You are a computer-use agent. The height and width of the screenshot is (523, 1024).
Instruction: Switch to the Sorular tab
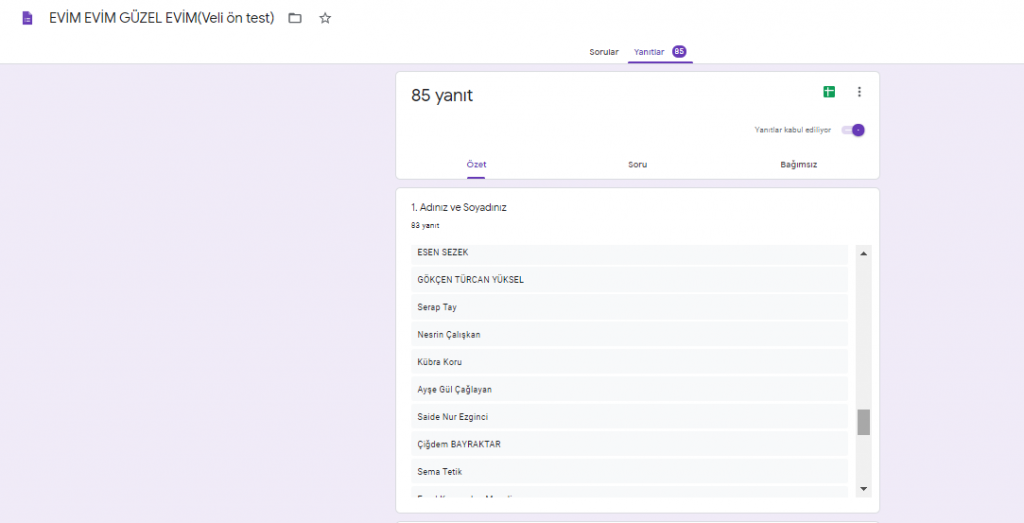pos(604,52)
